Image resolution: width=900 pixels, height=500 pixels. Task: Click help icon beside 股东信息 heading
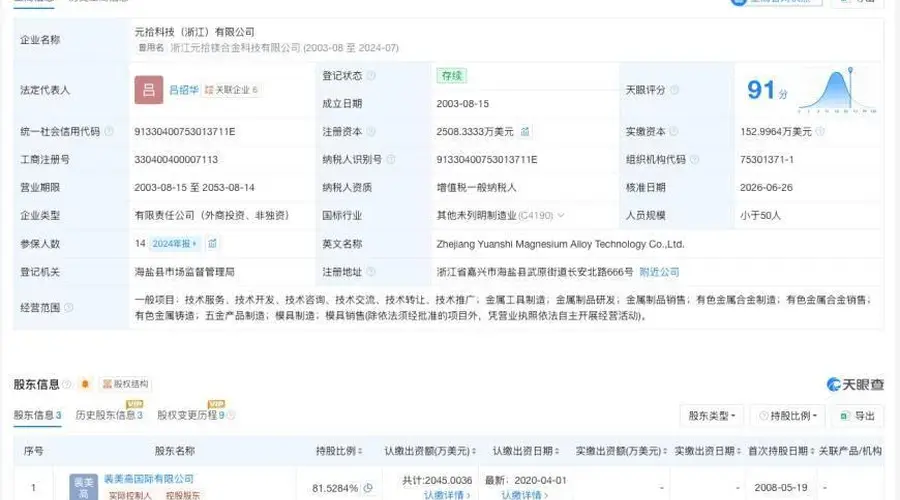[x=67, y=384]
